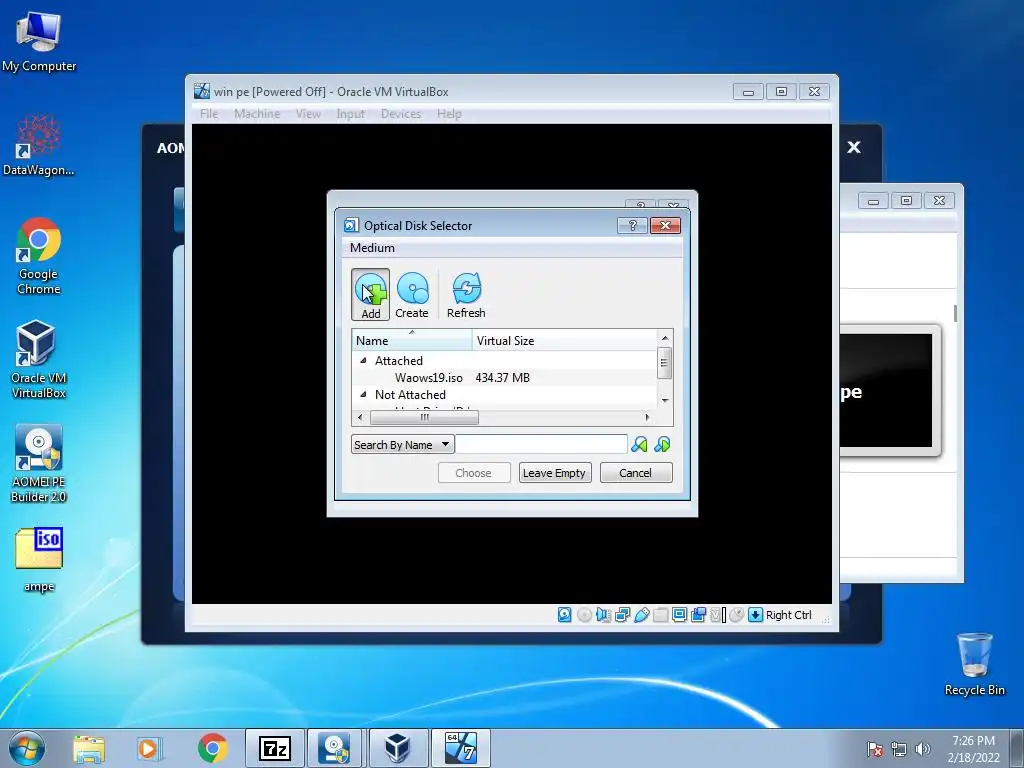Image resolution: width=1024 pixels, height=768 pixels.
Task: Sort by the Virtual Size column header
Action: (564, 340)
